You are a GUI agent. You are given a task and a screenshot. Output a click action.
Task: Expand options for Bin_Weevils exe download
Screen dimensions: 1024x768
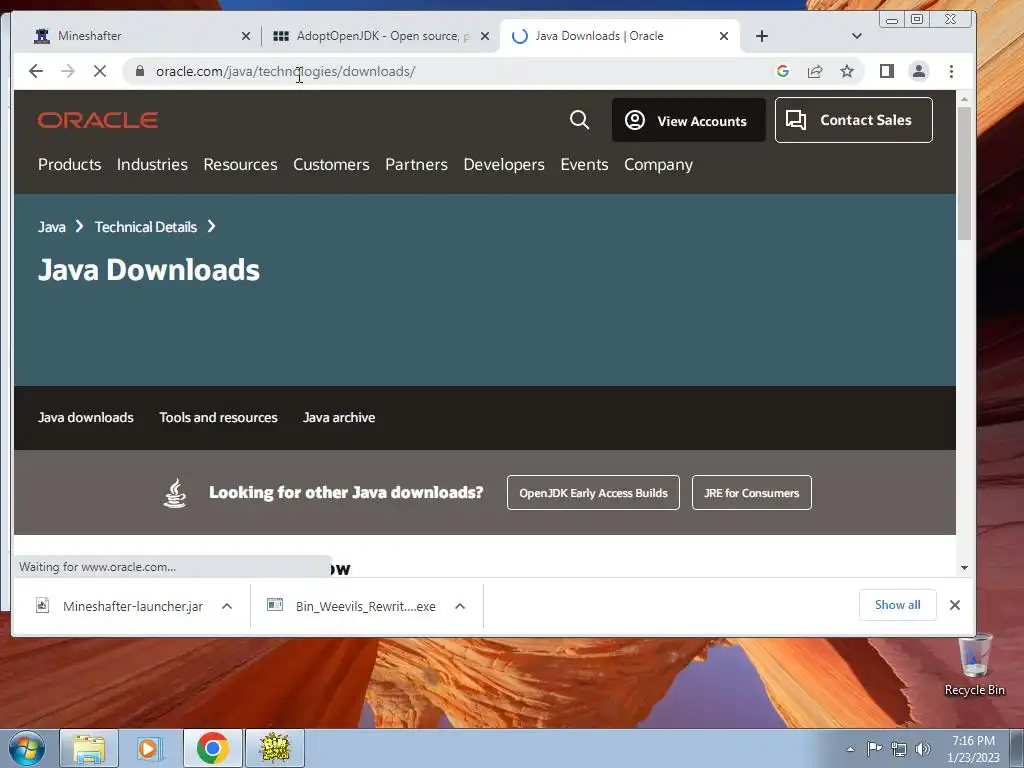pyautogui.click(x=460, y=606)
